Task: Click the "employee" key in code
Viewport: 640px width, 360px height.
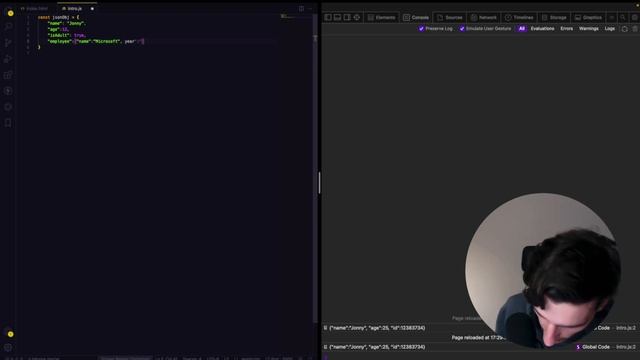Action: pyautogui.click(x=60, y=41)
